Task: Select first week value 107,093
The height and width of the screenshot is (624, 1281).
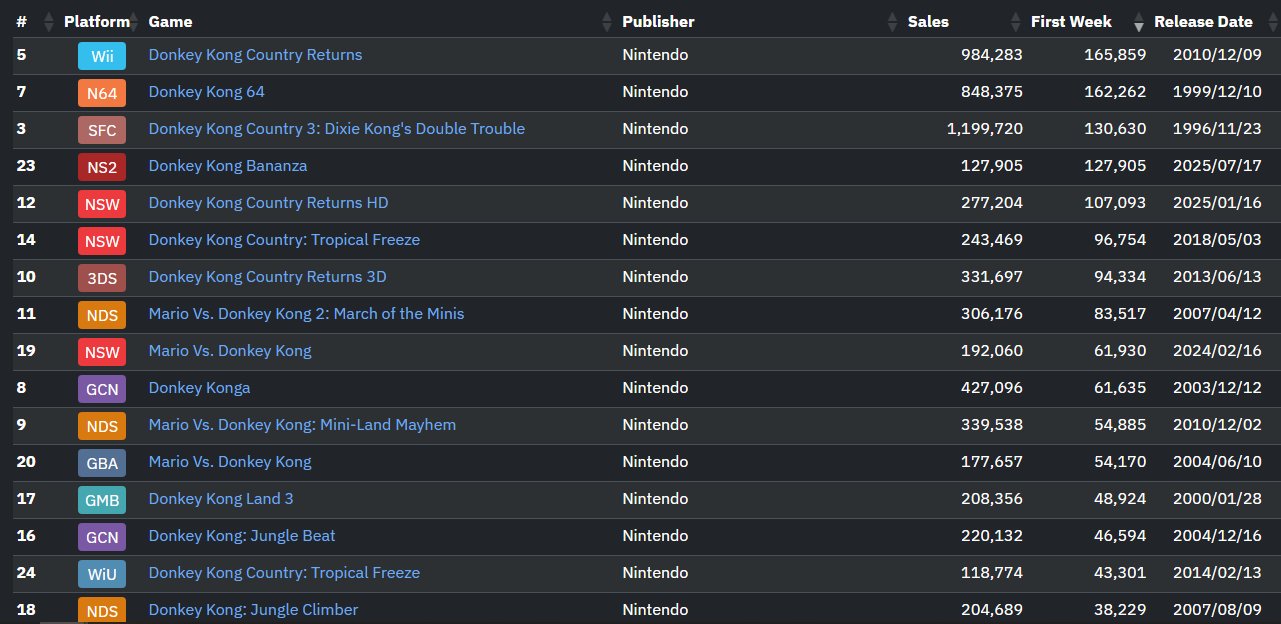Action: (x=1115, y=203)
